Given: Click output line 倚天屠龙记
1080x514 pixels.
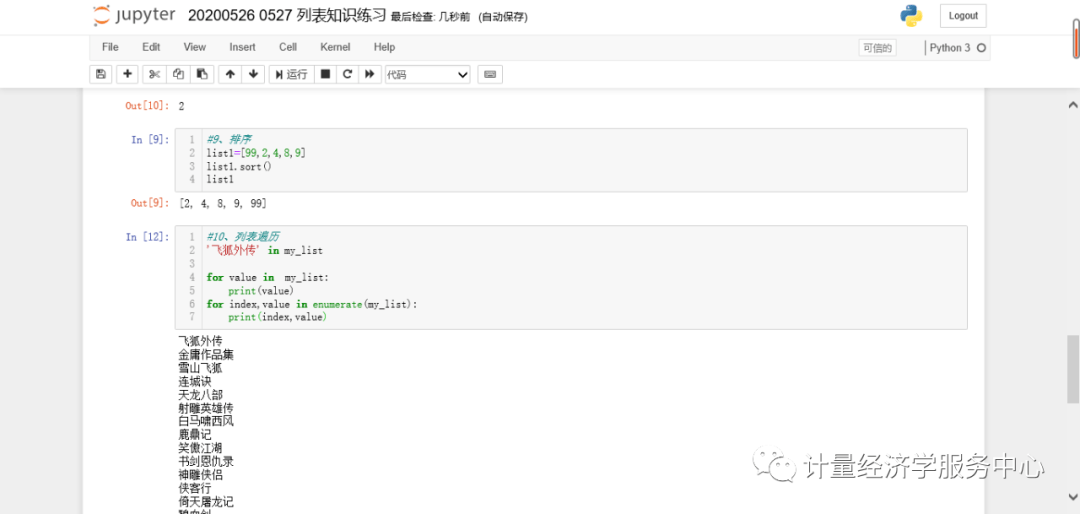Looking at the screenshot, I should [x=206, y=501].
